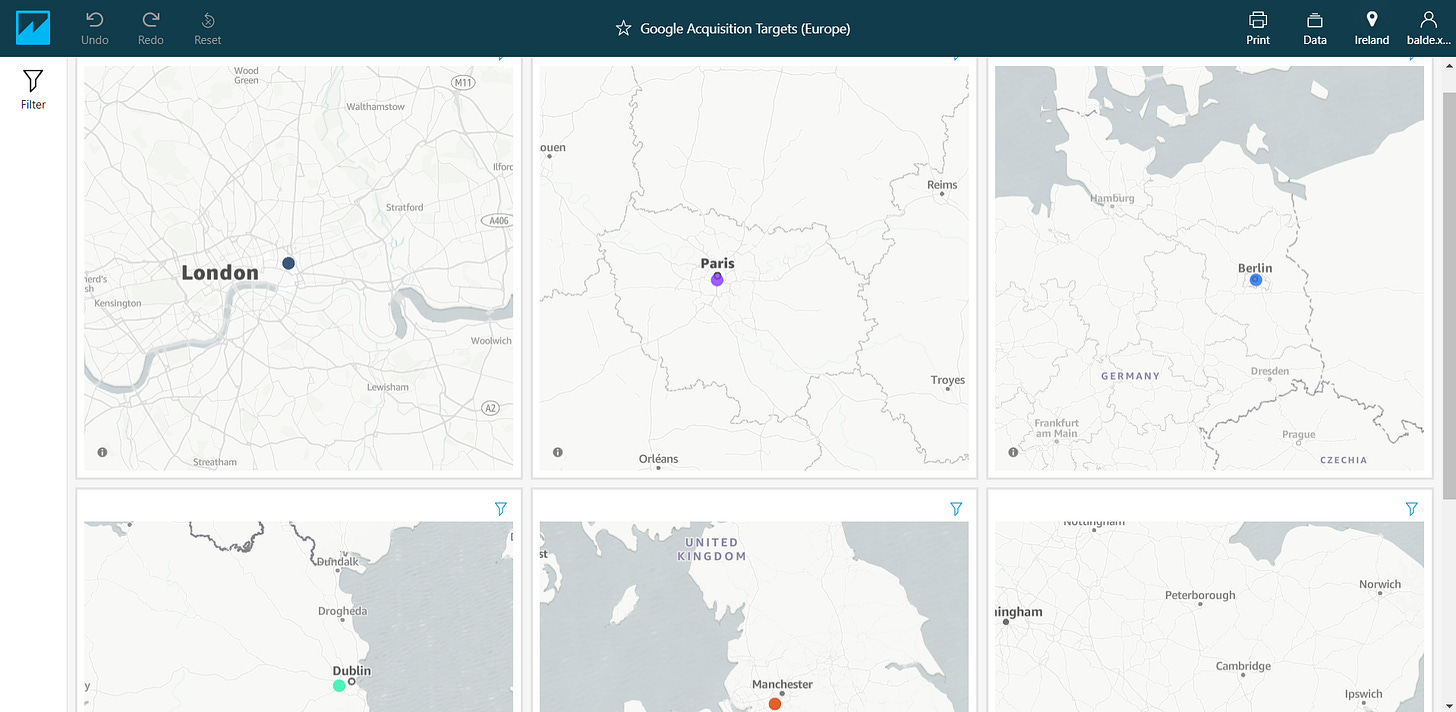This screenshot has height=712, width=1456.
Task: Open the Ireland region selector
Action: click(x=1372, y=28)
